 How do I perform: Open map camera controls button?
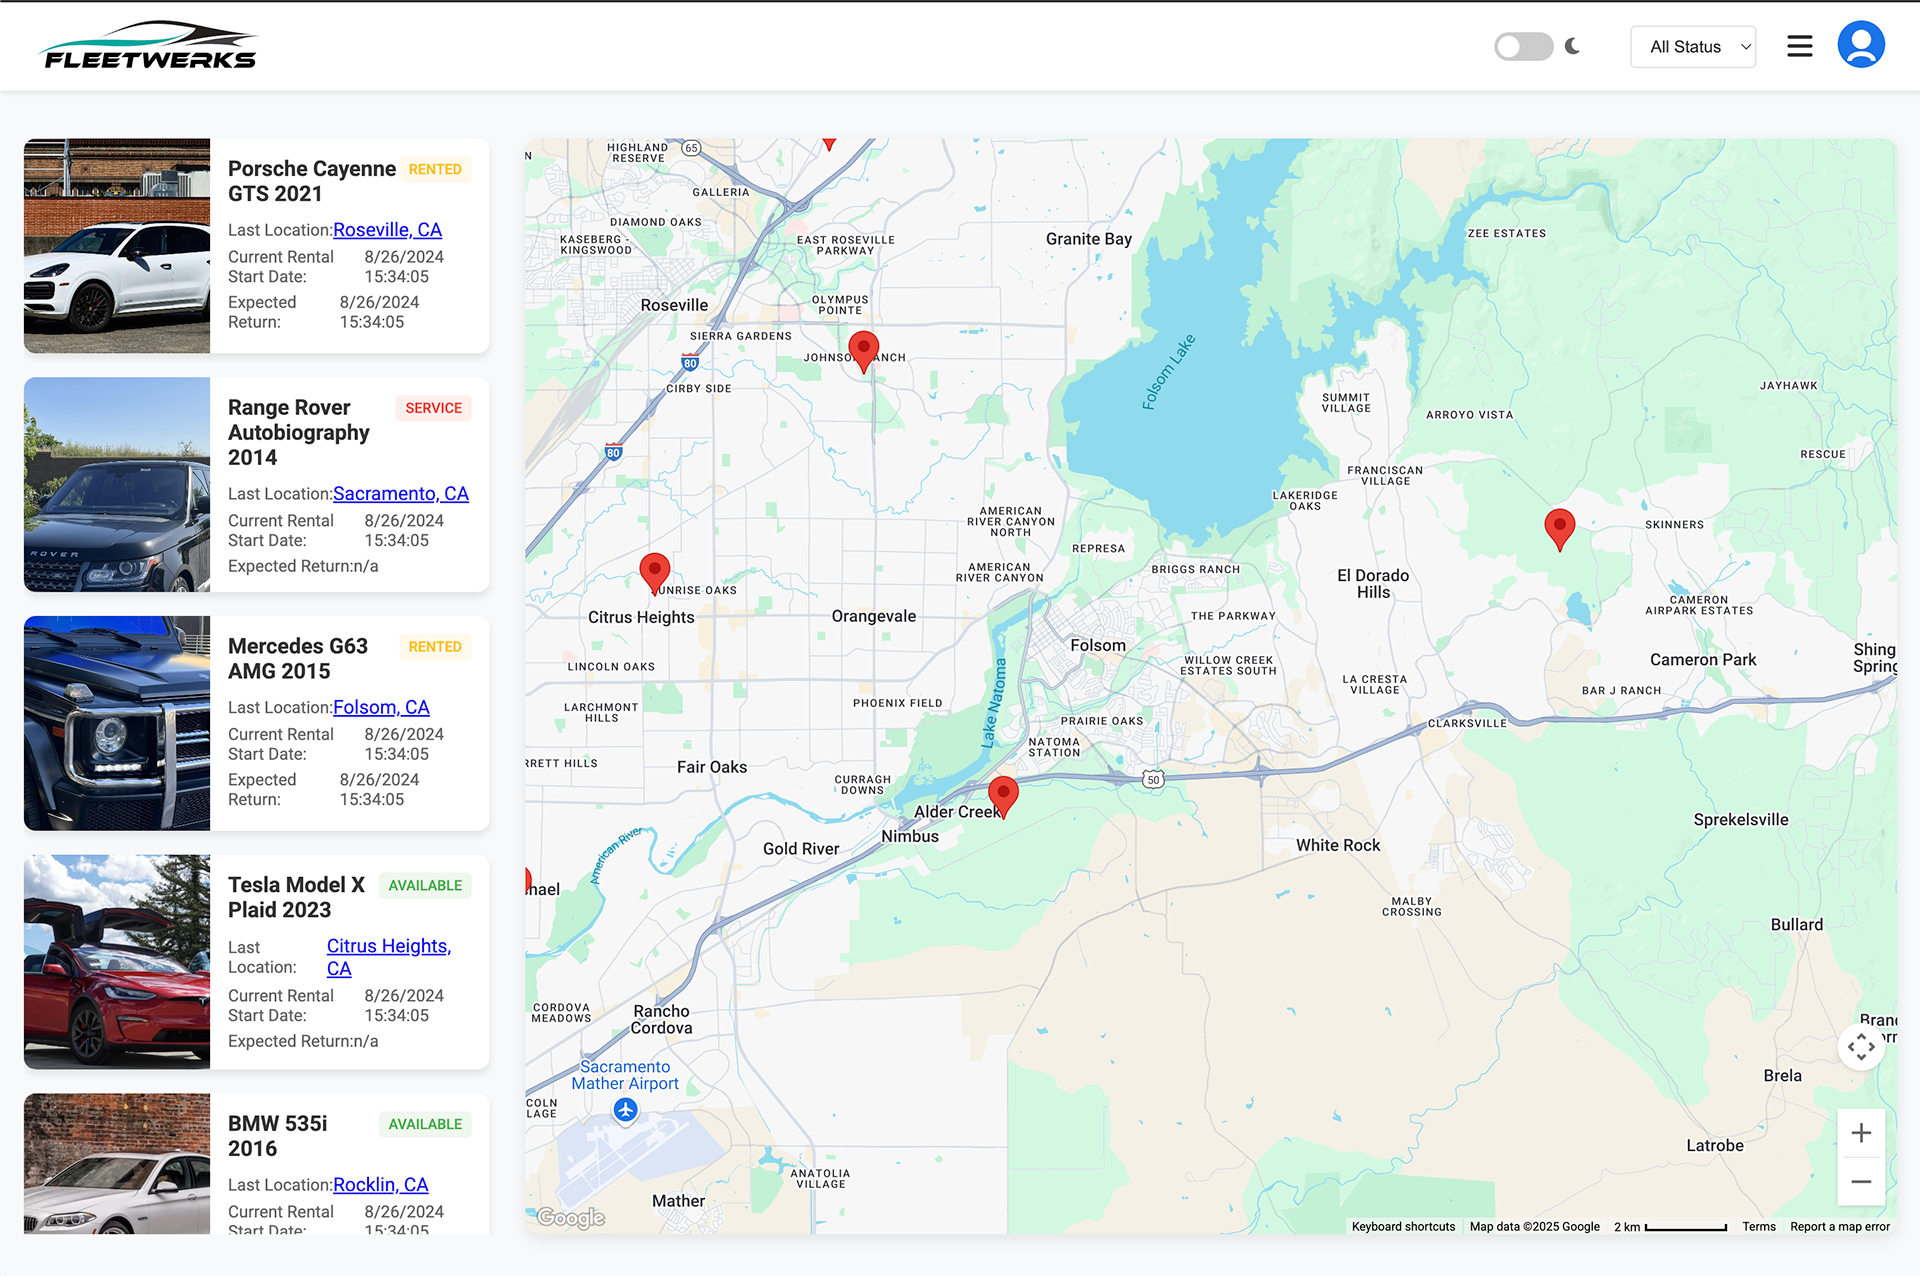coord(1861,1047)
